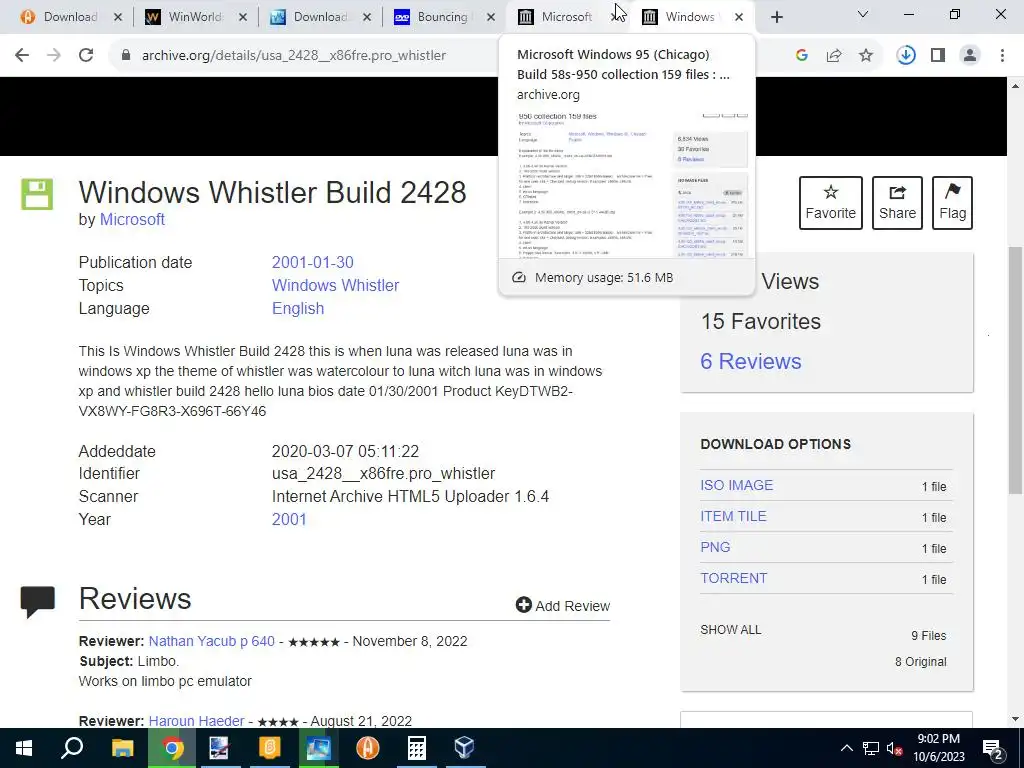Viewport: 1024px width, 768px height.
Task: Click the forward navigation arrow
Action: [x=54, y=55]
